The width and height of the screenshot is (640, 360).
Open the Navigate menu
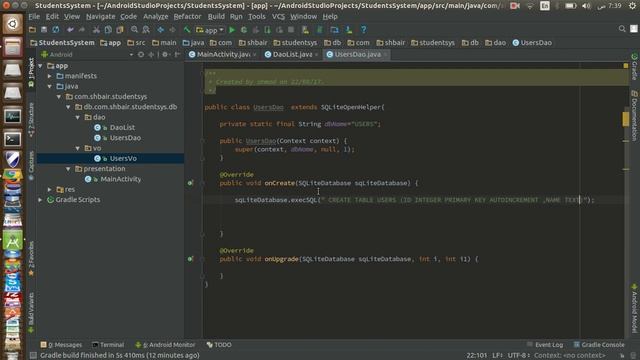[x=100, y=16]
